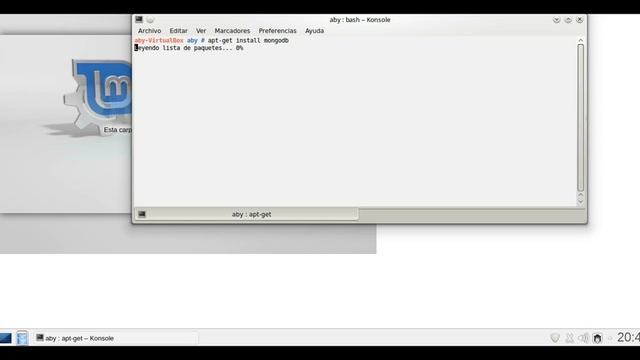Click the 'aby : bash – Konsole' window title
The image size is (640, 360).
pos(360,20)
